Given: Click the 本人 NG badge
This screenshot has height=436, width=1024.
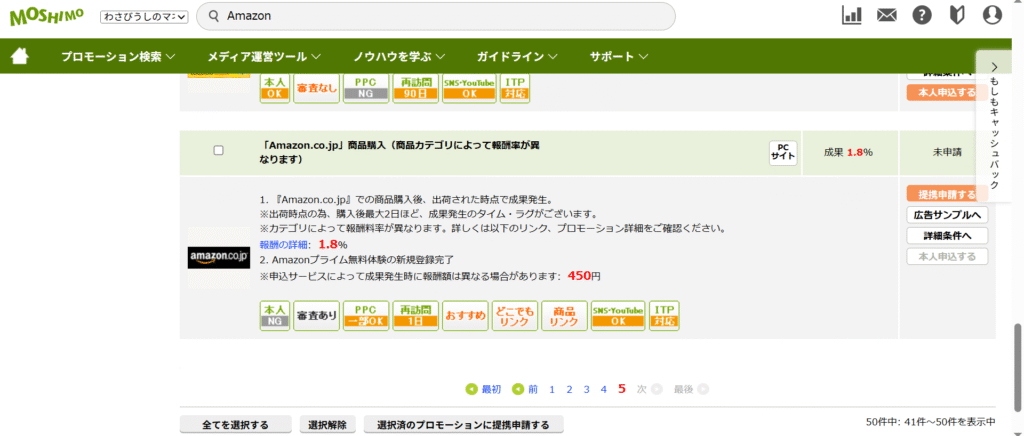Looking at the screenshot, I should point(274,316).
